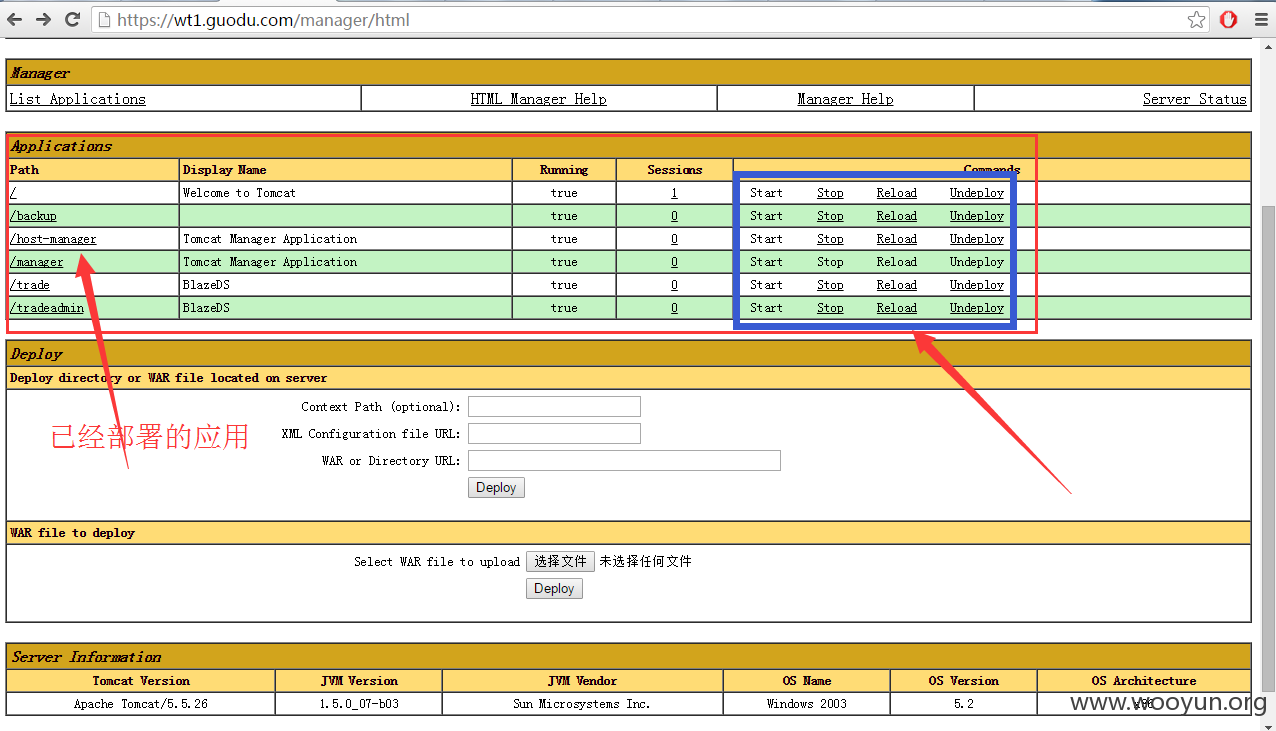Select the Sun Microsystems Inc. vendor cell
This screenshot has width=1276, height=731.
582,704
